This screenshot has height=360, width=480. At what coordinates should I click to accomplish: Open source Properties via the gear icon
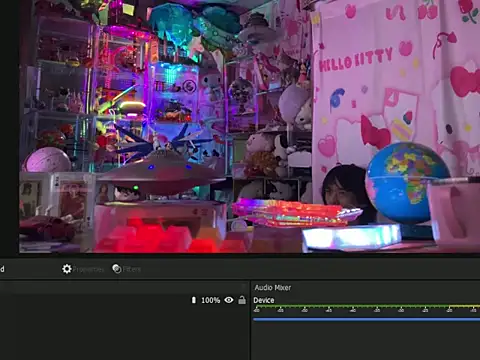pyautogui.click(x=67, y=269)
